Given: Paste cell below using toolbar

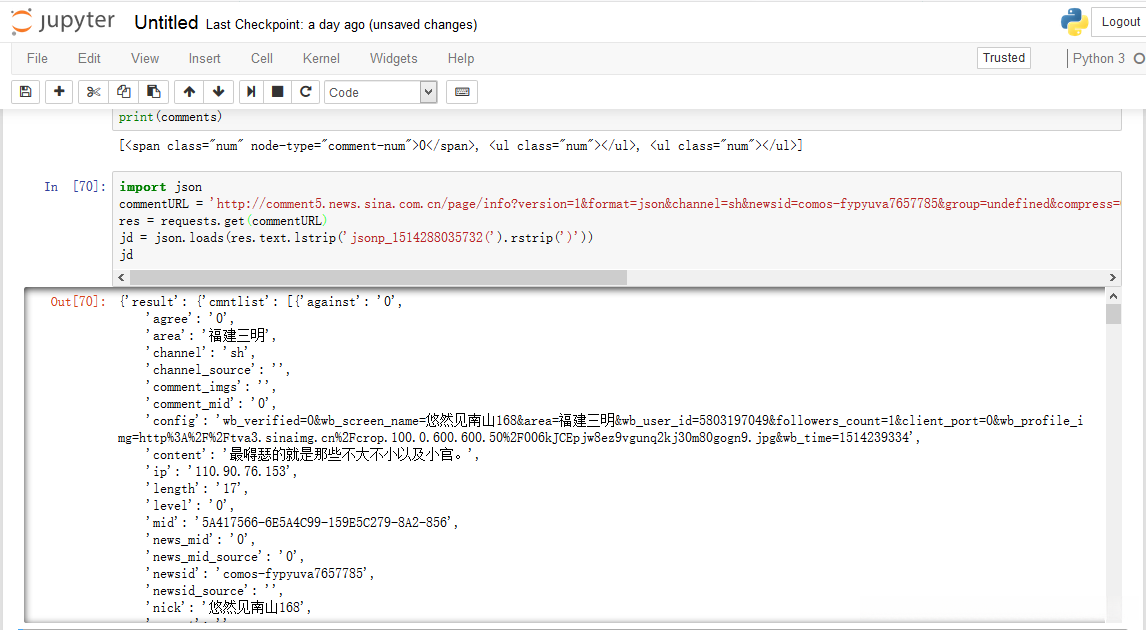Looking at the screenshot, I should 153,92.
